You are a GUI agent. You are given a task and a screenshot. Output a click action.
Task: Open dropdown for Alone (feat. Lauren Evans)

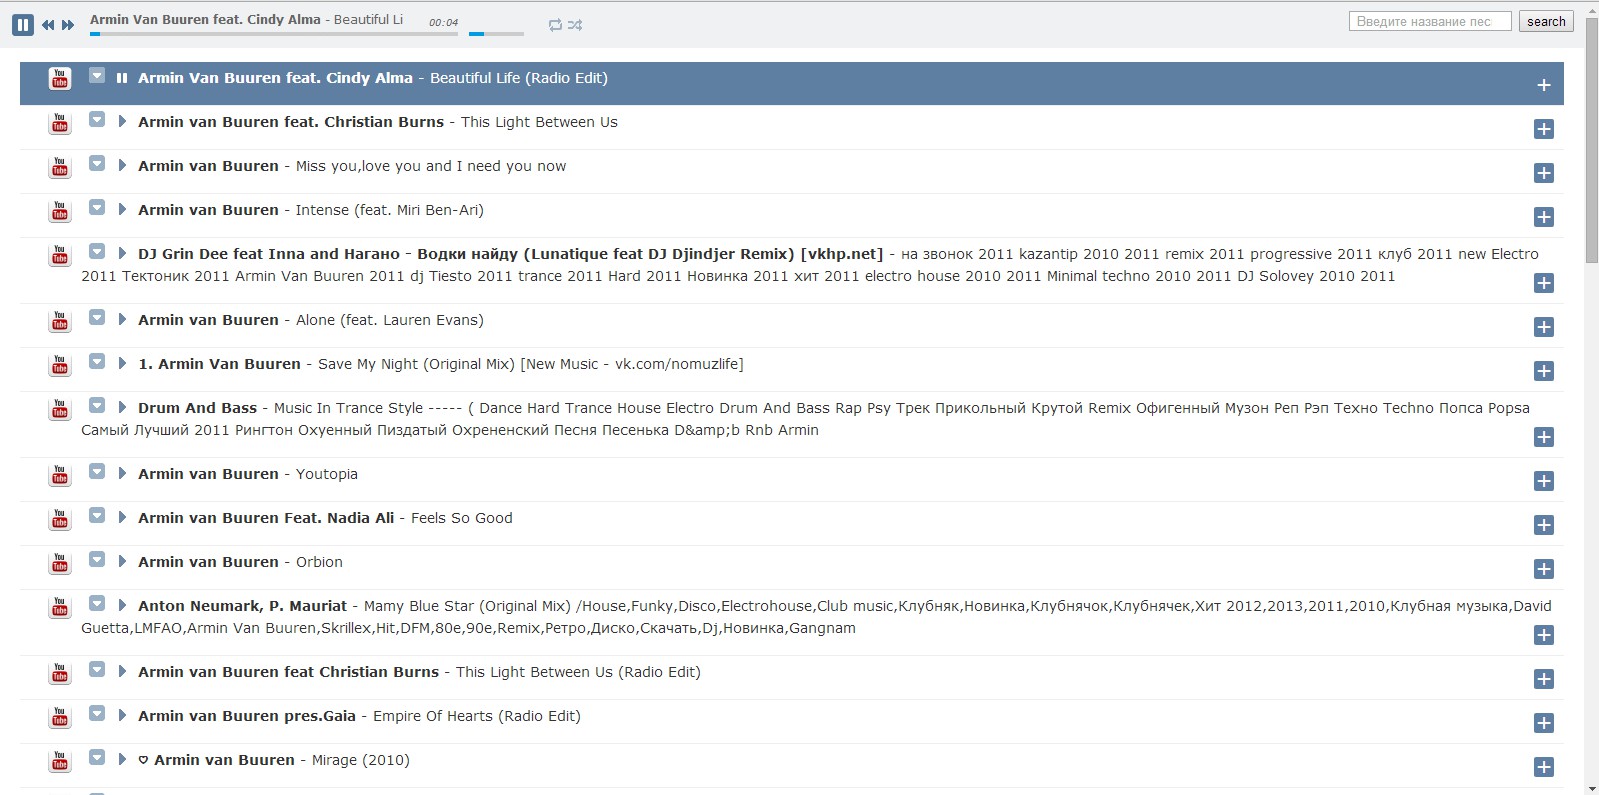(x=97, y=317)
